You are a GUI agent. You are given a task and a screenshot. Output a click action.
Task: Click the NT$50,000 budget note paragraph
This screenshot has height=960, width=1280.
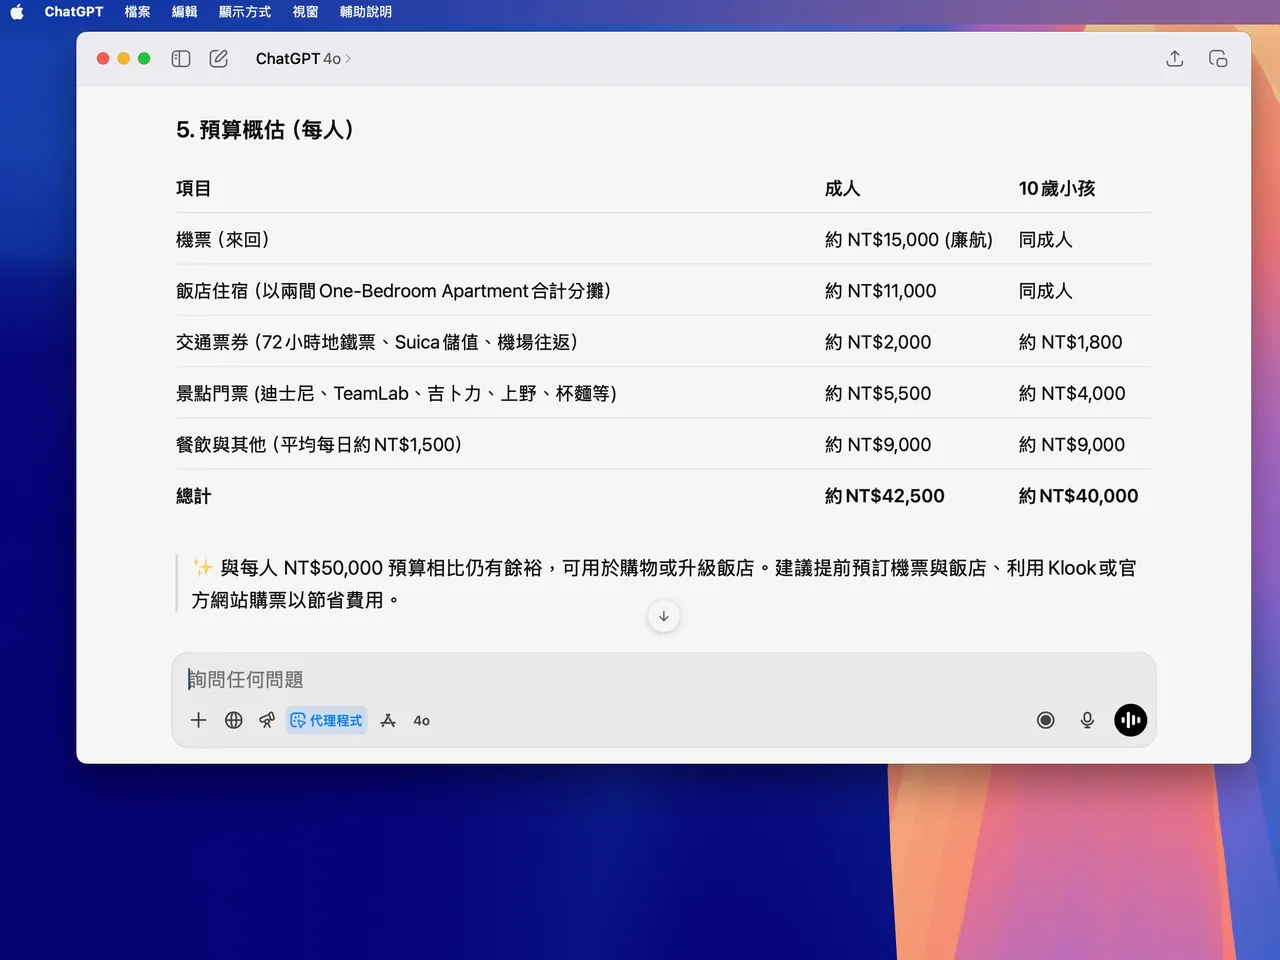pos(664,584)
